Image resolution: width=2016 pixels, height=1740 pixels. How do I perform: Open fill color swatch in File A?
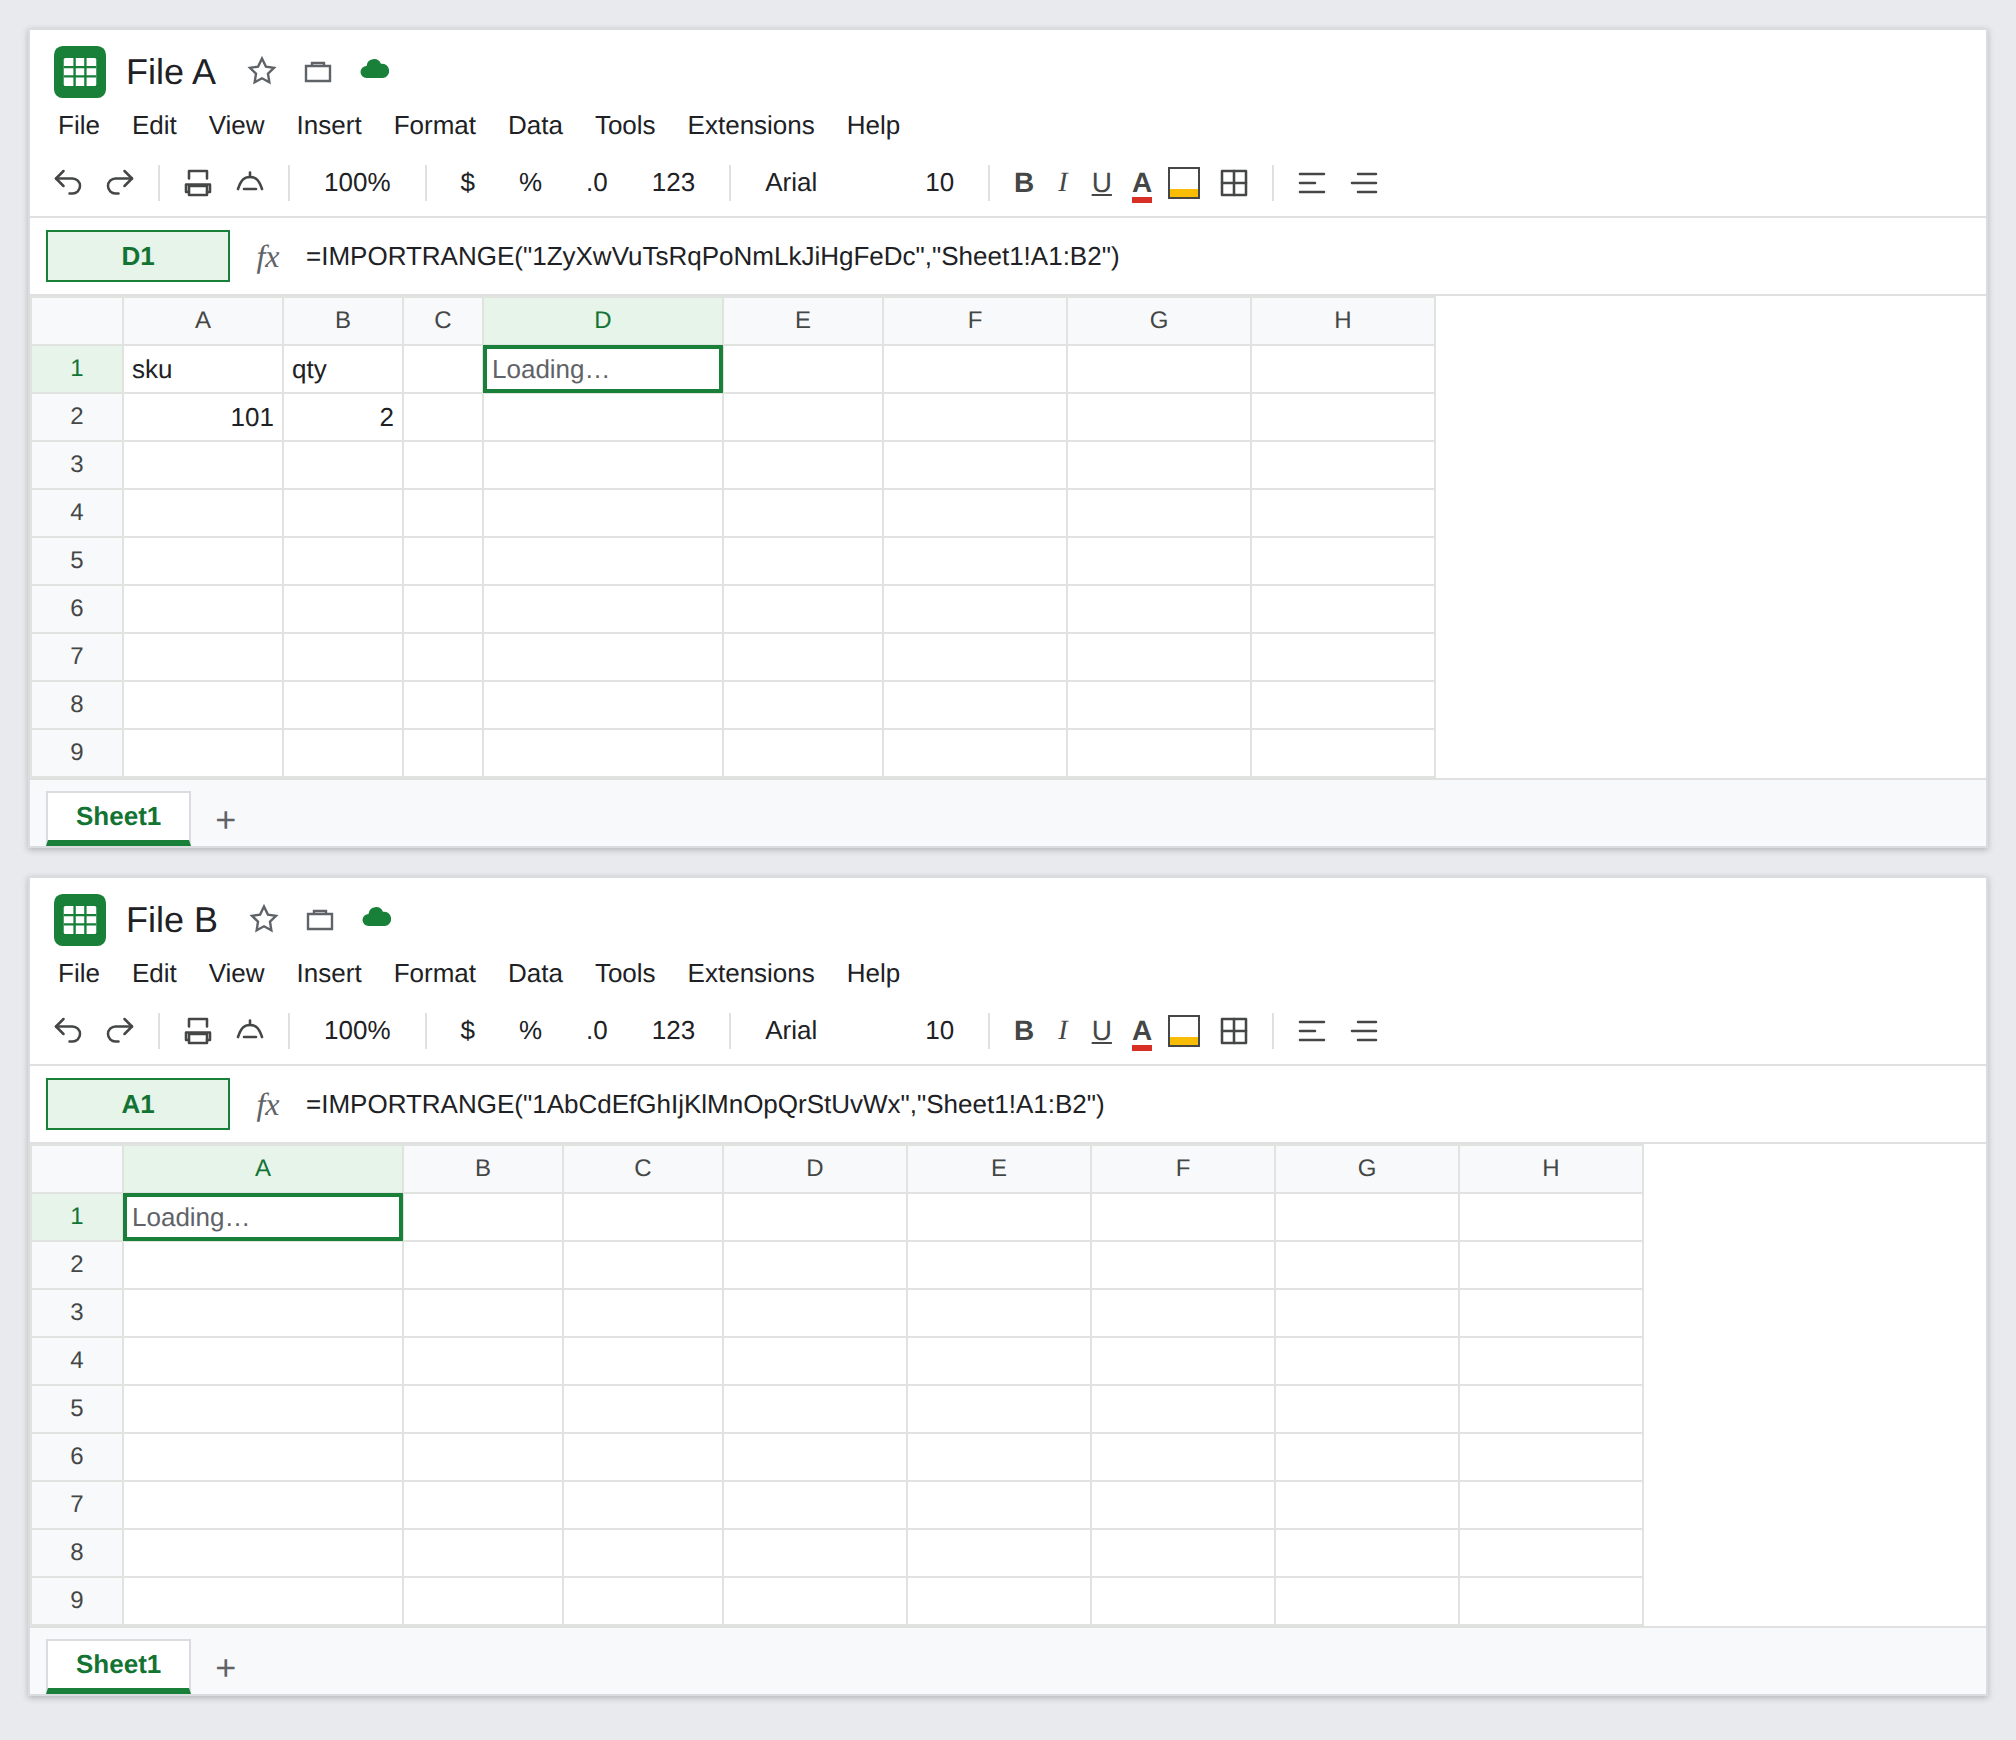pyautogui.click(x=1184, y=183)
